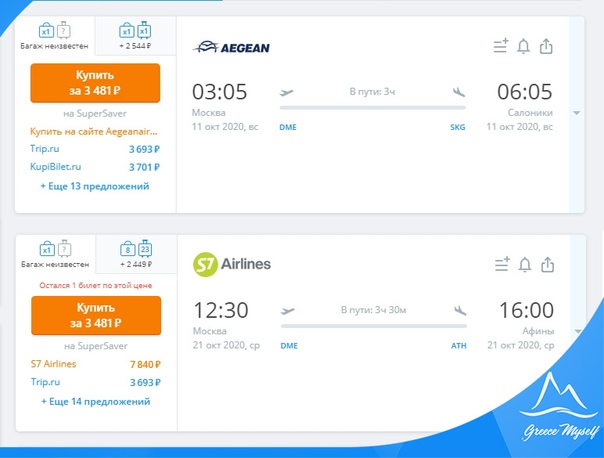
Task: Enable price alert bell for S7 flight
Action: tap(525, 265)
